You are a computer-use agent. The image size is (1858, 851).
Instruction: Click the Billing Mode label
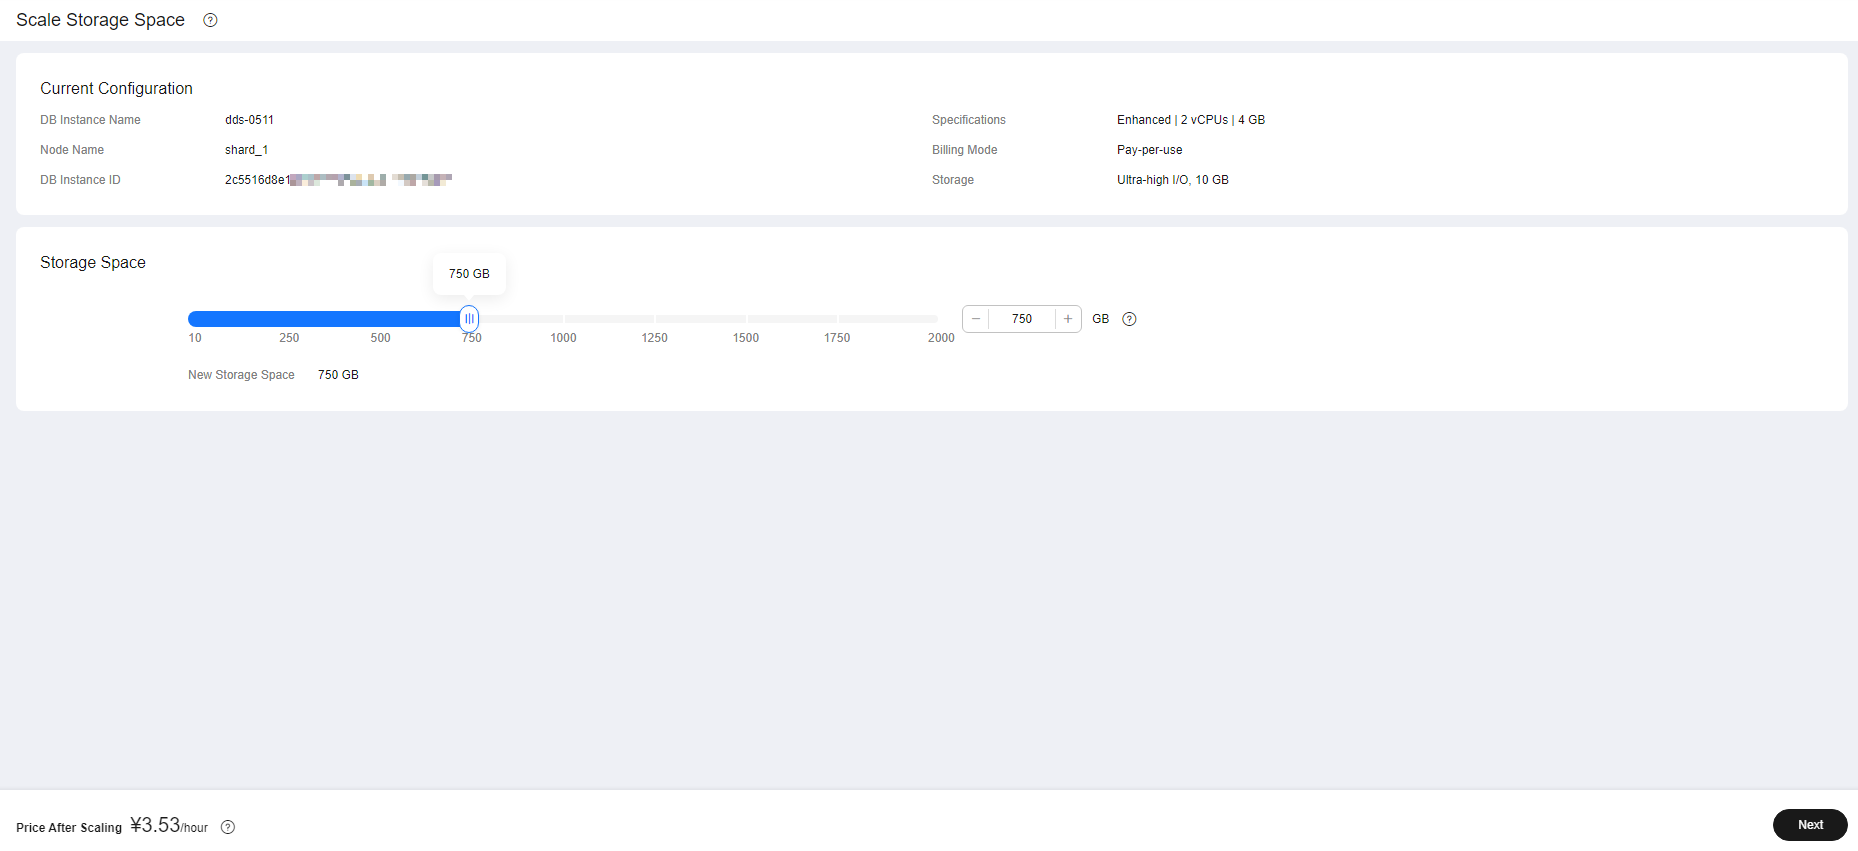[x=964, y=150]
